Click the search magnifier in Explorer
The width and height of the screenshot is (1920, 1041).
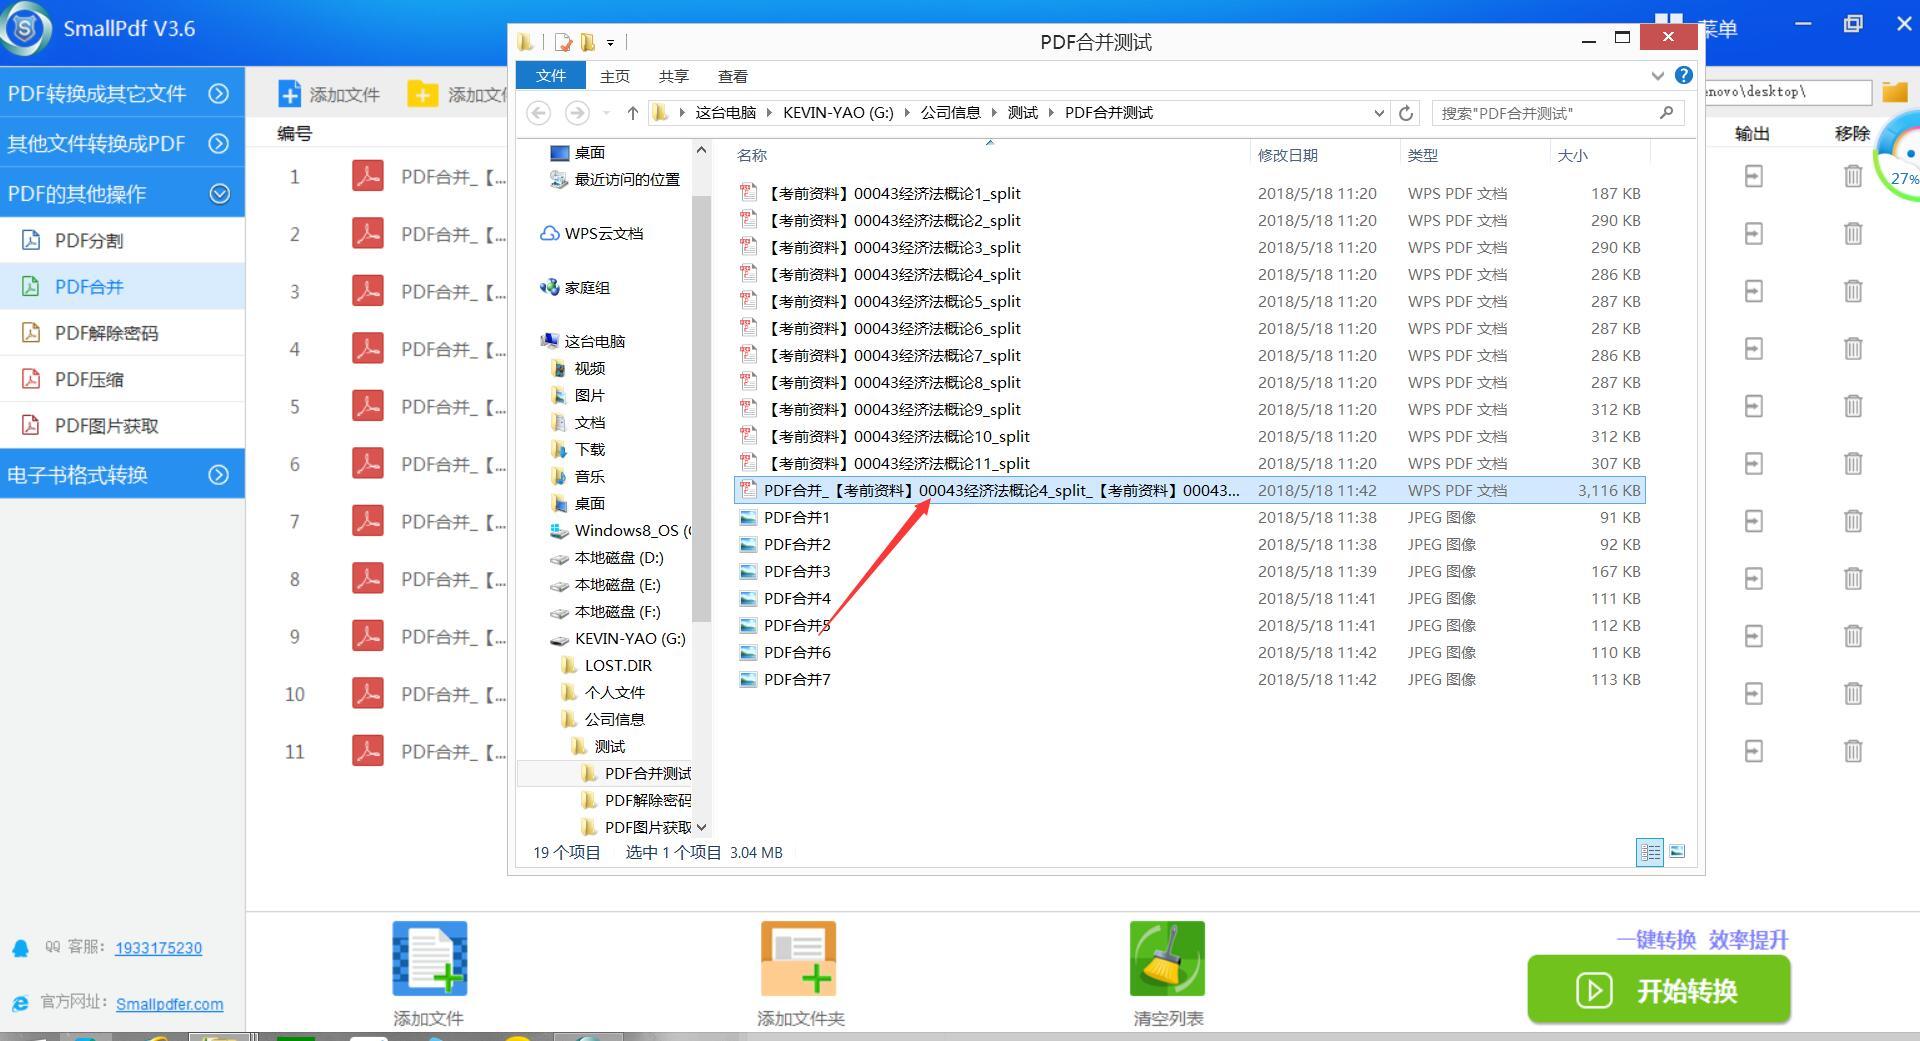tap(1666, 113)
